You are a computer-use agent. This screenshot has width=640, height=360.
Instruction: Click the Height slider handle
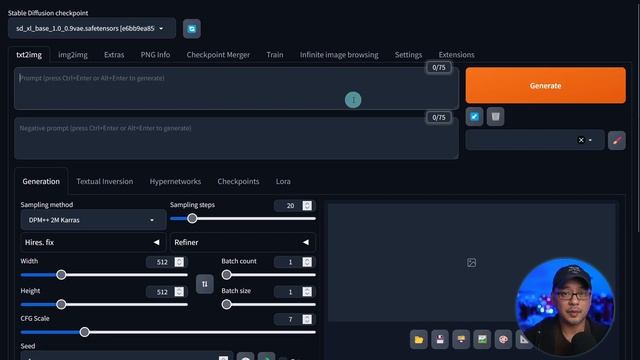[61, 304]
